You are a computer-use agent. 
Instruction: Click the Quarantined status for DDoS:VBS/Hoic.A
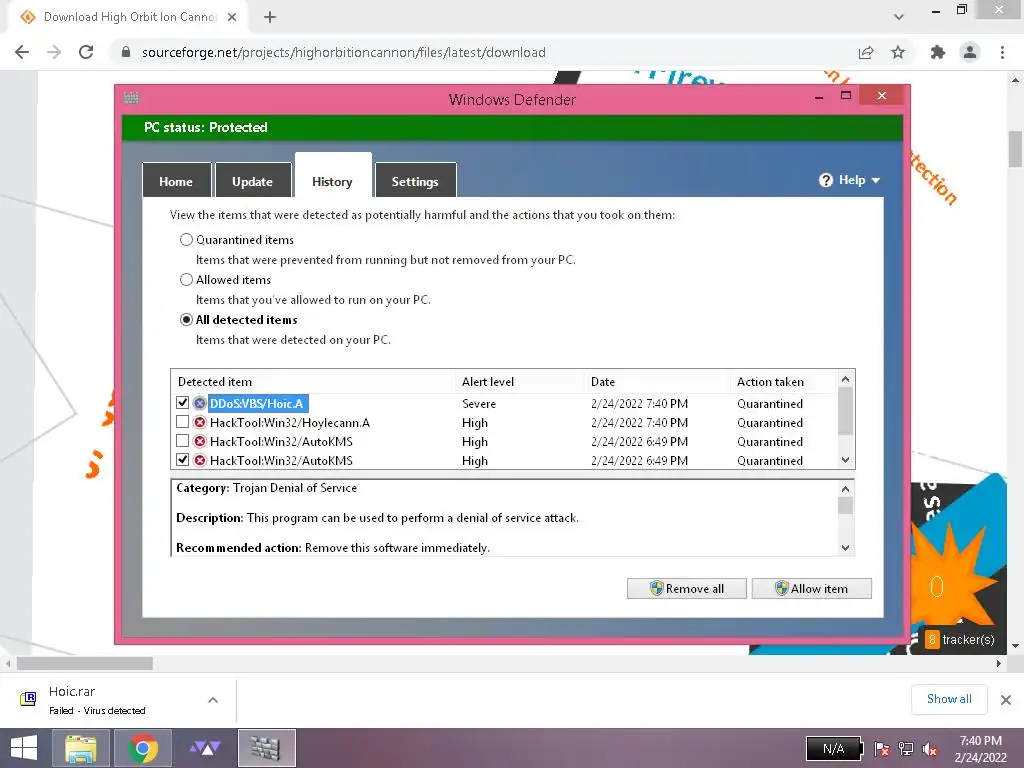(770, 404)
